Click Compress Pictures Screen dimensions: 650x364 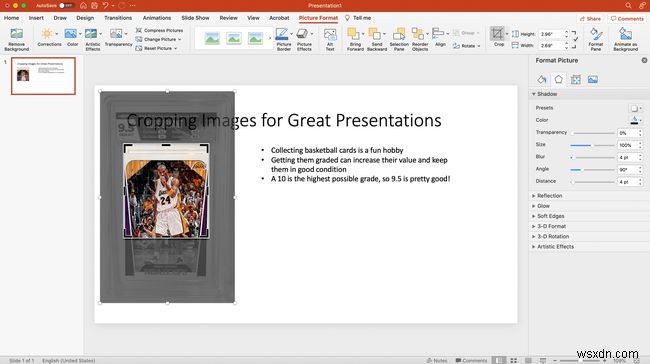(160, 30)
